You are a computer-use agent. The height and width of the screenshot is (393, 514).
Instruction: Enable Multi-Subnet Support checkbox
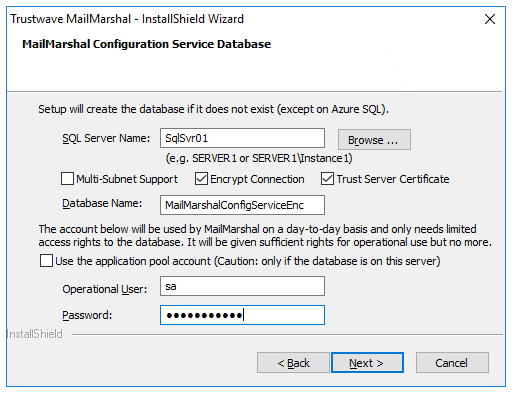67,179
